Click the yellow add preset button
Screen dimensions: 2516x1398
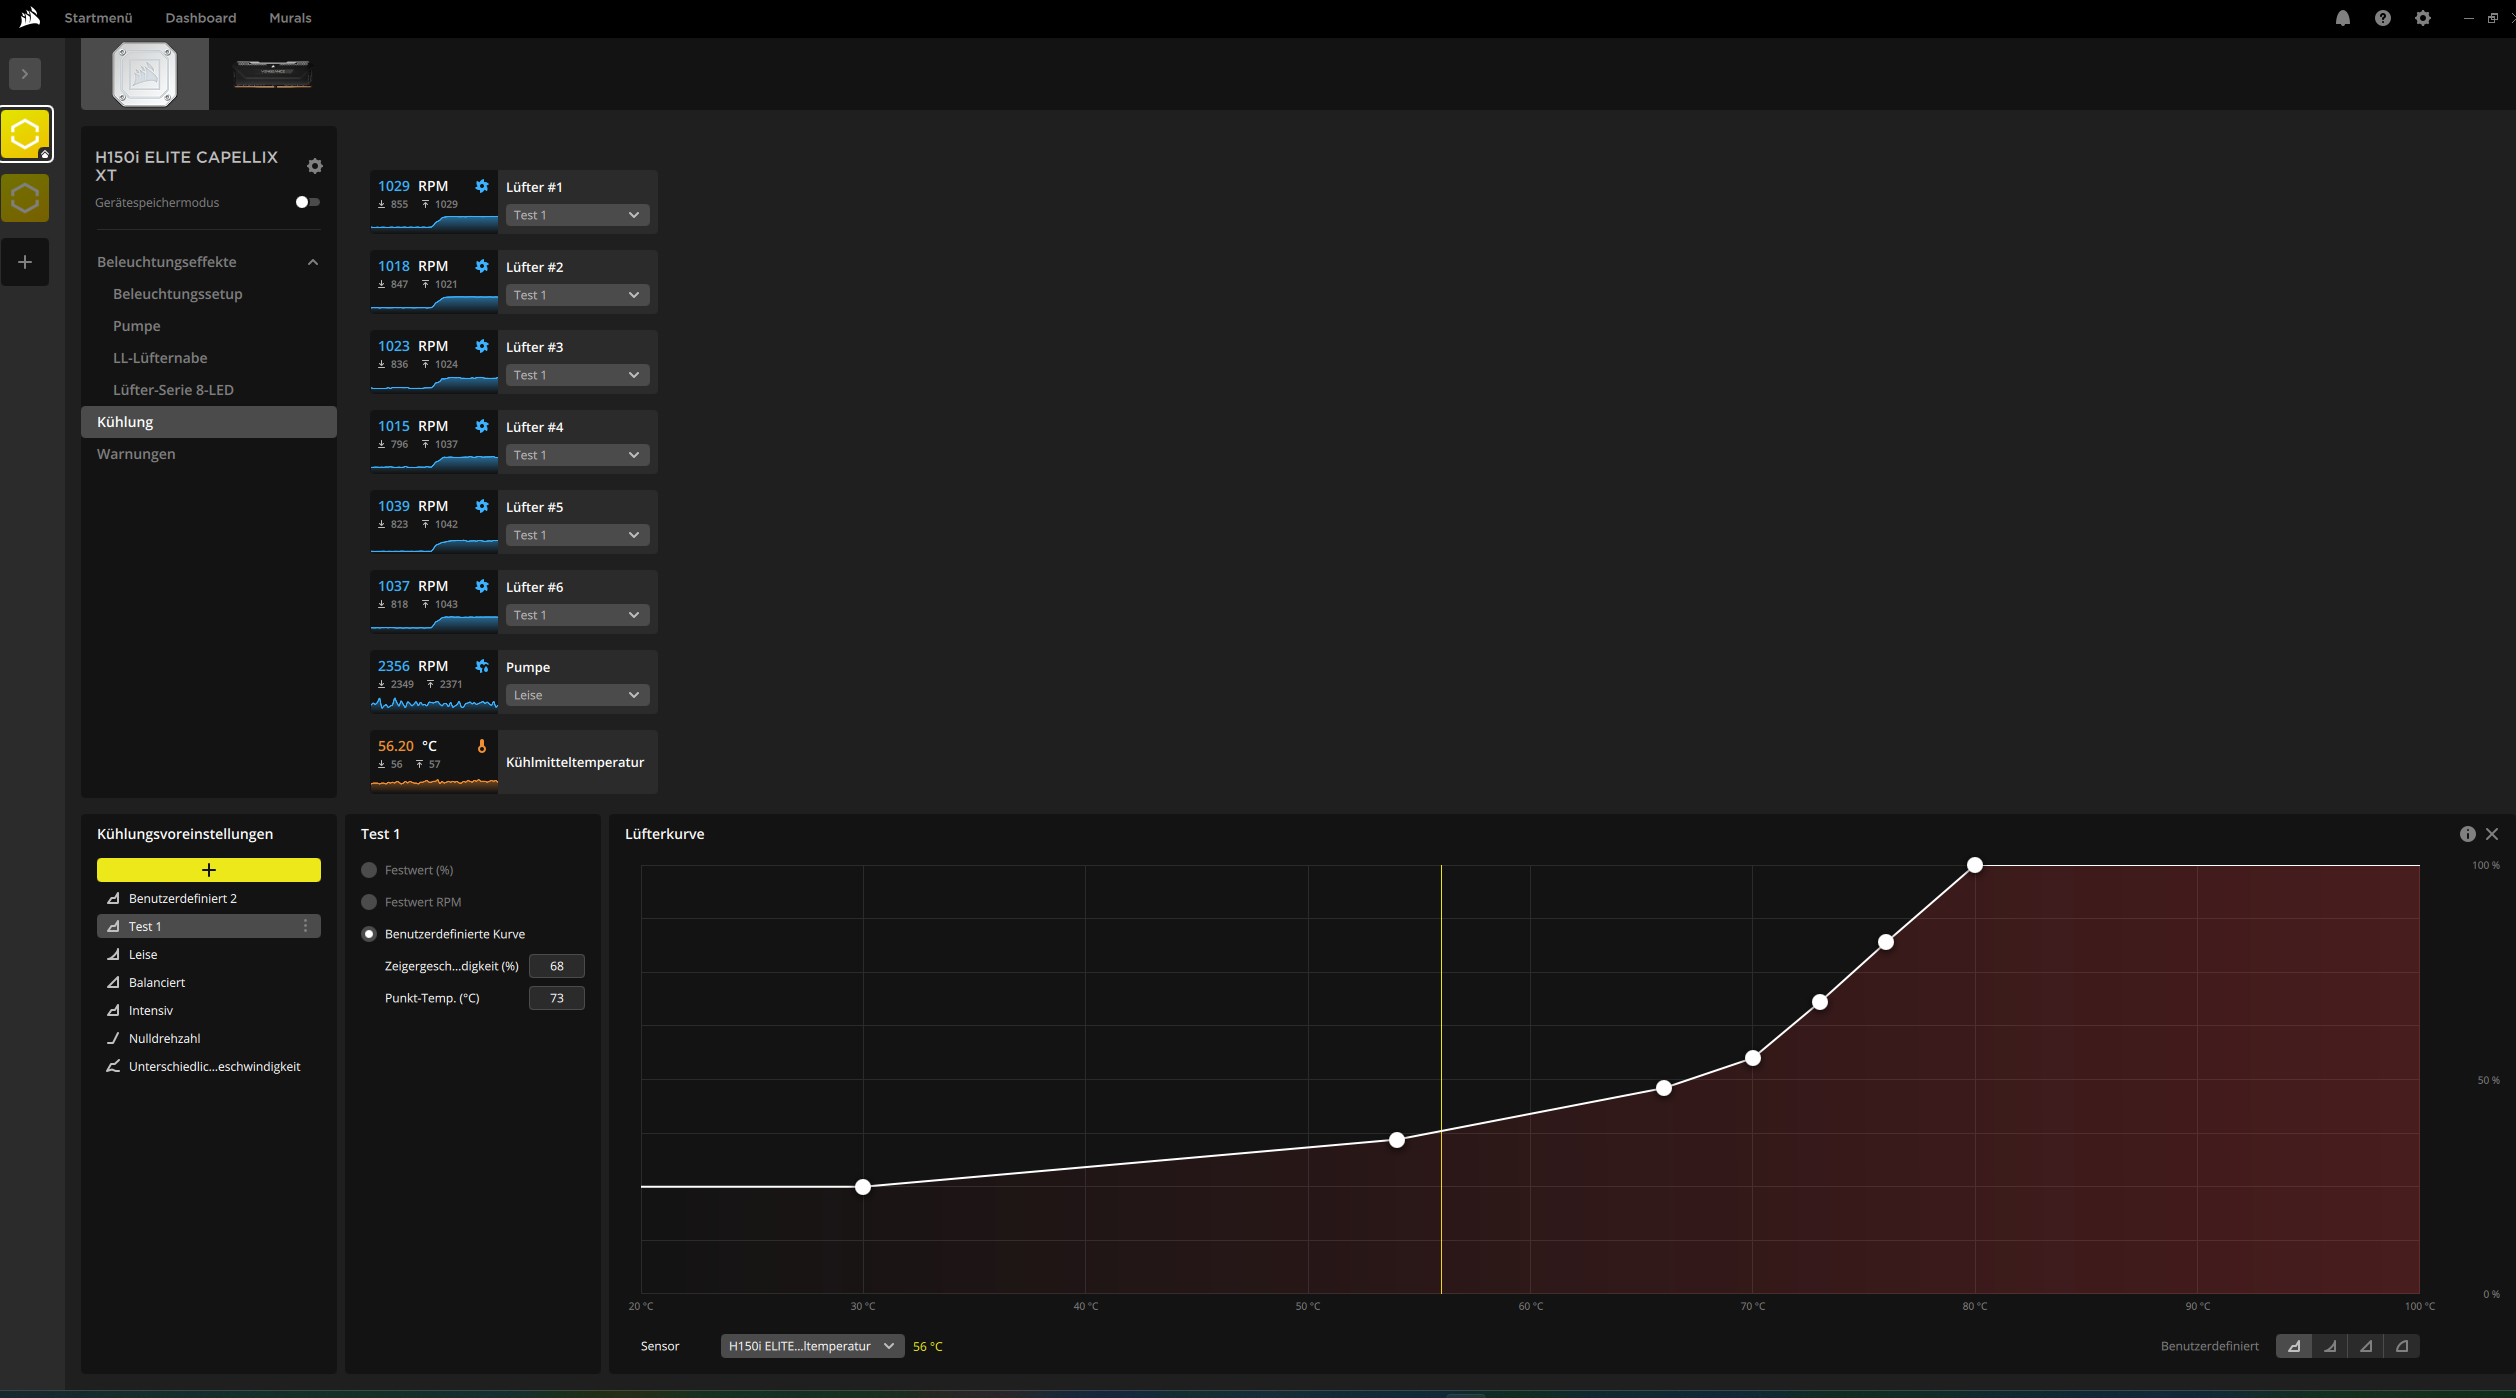pyautogui.click(x=208, y=870)
